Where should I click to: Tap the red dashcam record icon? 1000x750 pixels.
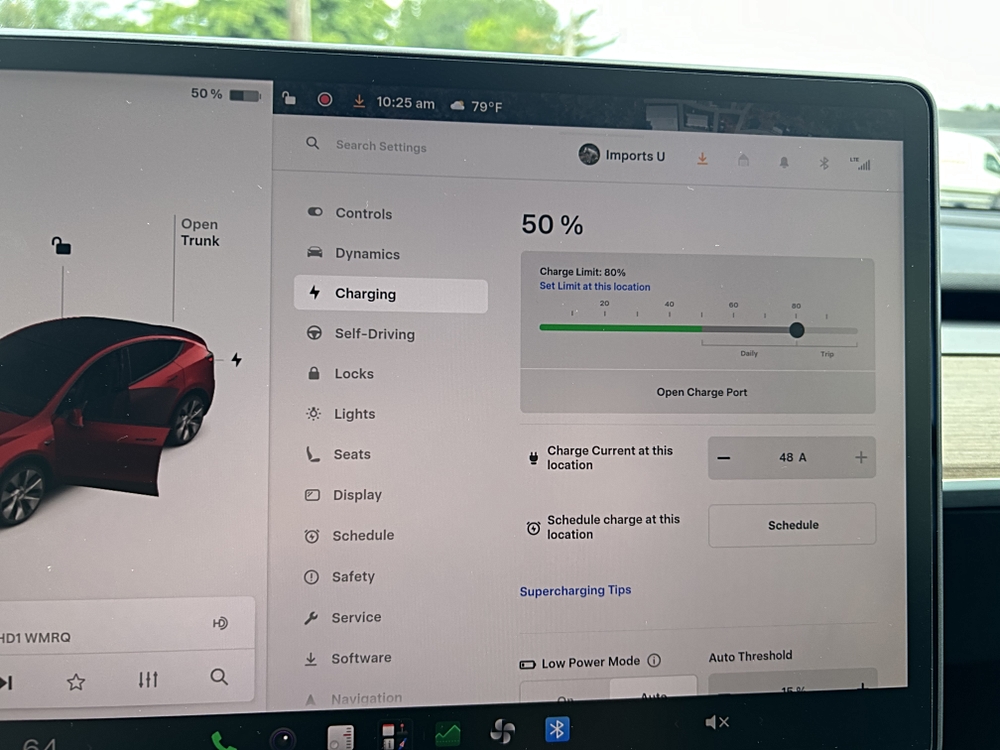[325, 99]
